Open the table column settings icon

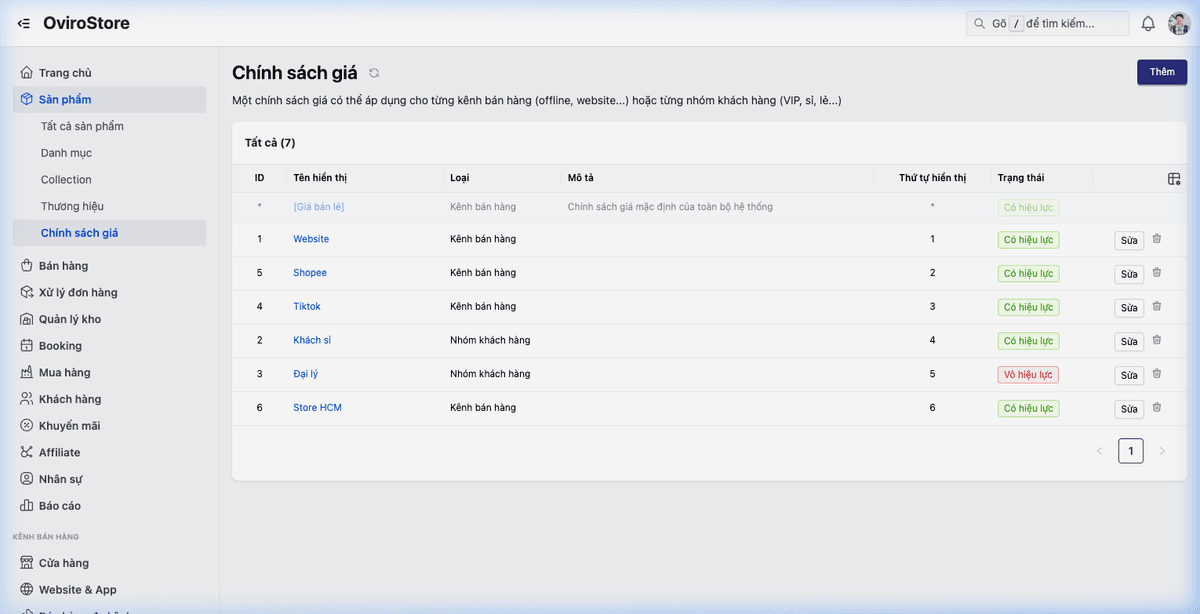click(x=1174, y=178)
